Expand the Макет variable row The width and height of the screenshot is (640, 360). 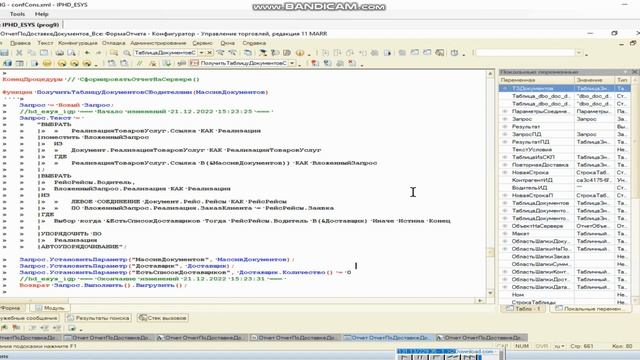[505, 234]
